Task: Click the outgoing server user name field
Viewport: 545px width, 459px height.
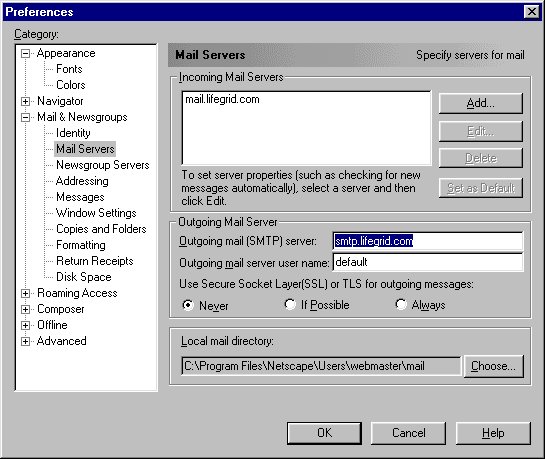Action: tap(428, 262)
